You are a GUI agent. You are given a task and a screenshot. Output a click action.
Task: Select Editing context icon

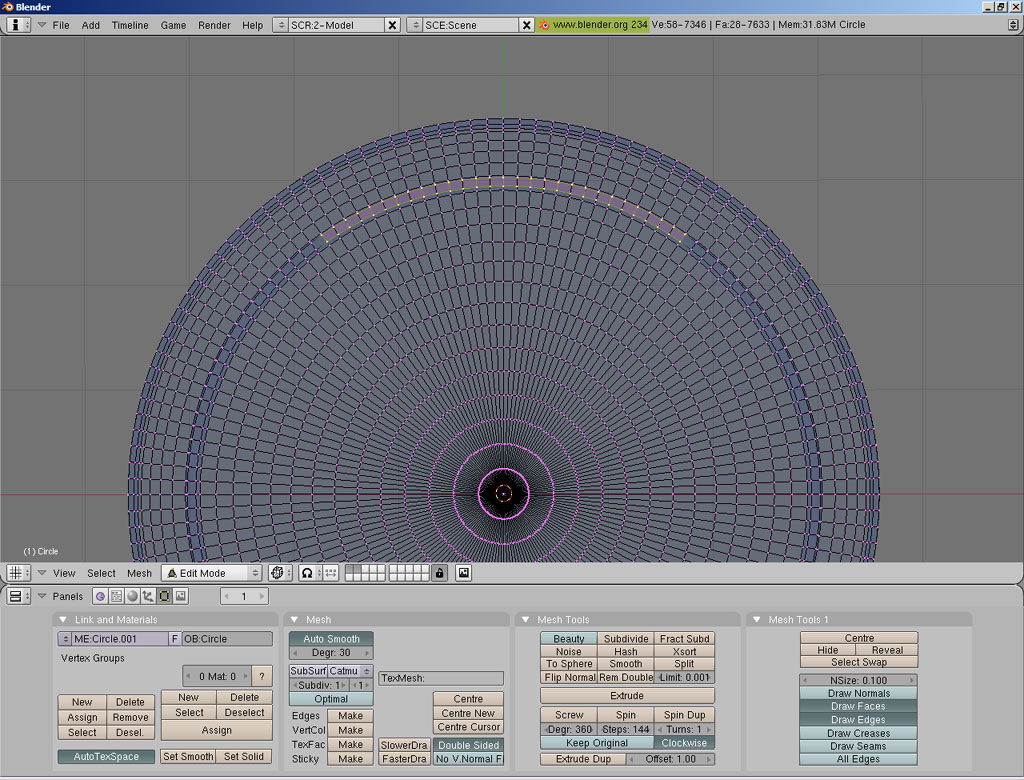[165, 596]
